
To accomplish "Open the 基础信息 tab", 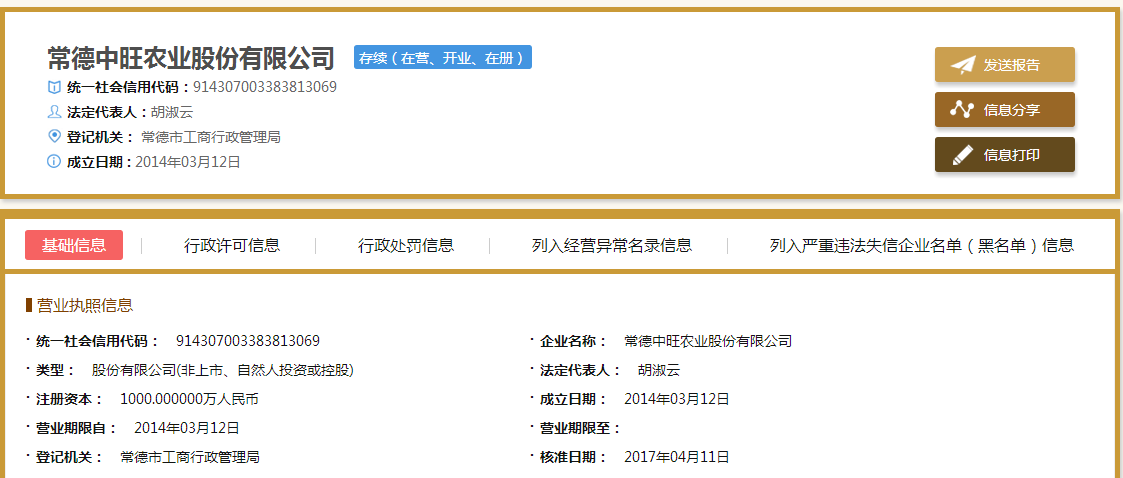I will click(x=74, y=245).
